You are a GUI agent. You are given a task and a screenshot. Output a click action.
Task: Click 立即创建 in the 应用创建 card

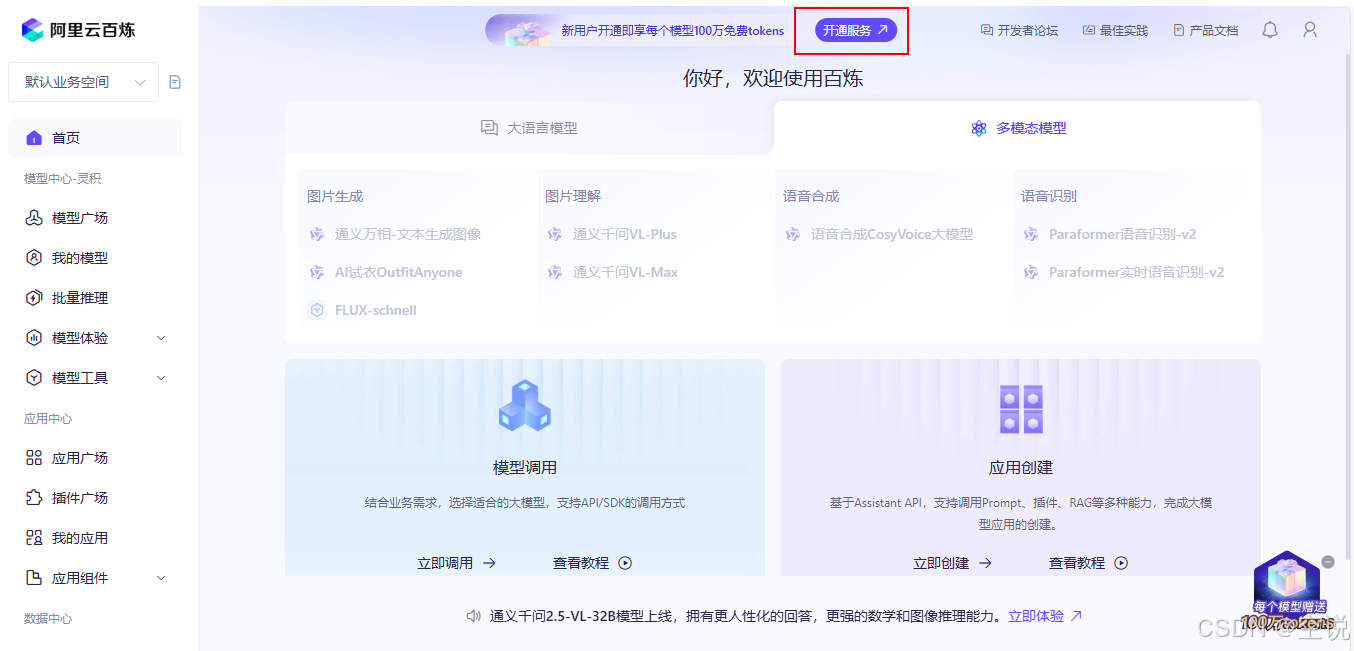[x=952, y=563]
